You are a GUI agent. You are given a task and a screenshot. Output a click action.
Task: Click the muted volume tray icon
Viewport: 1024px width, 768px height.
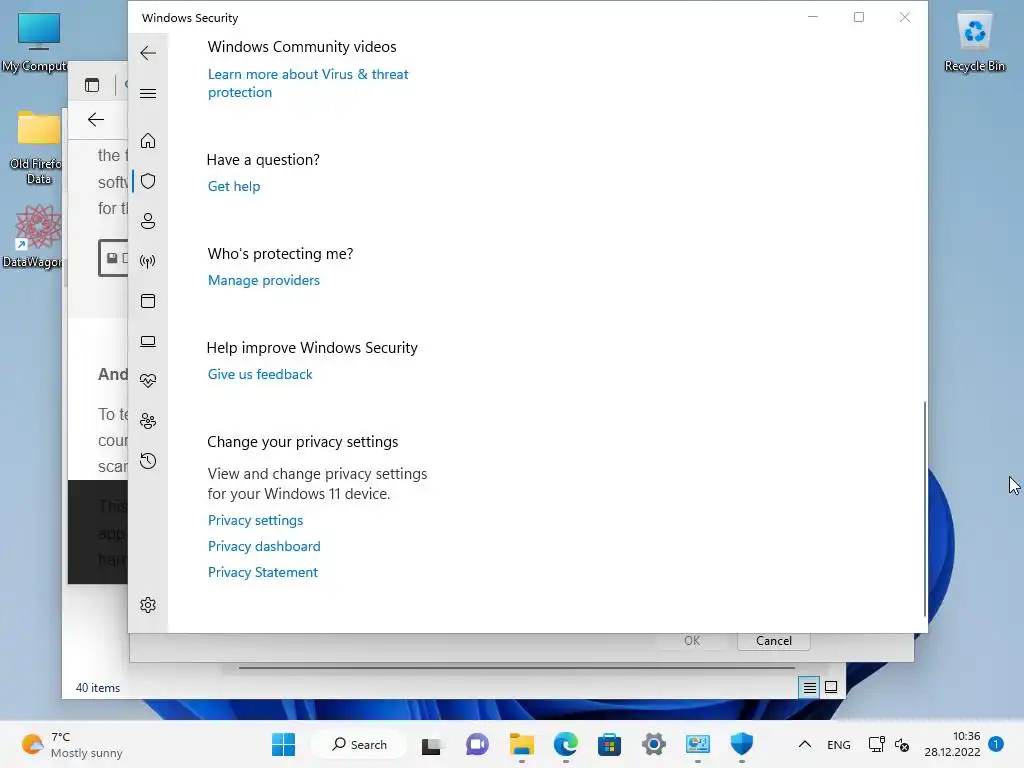tap(902, 744)
